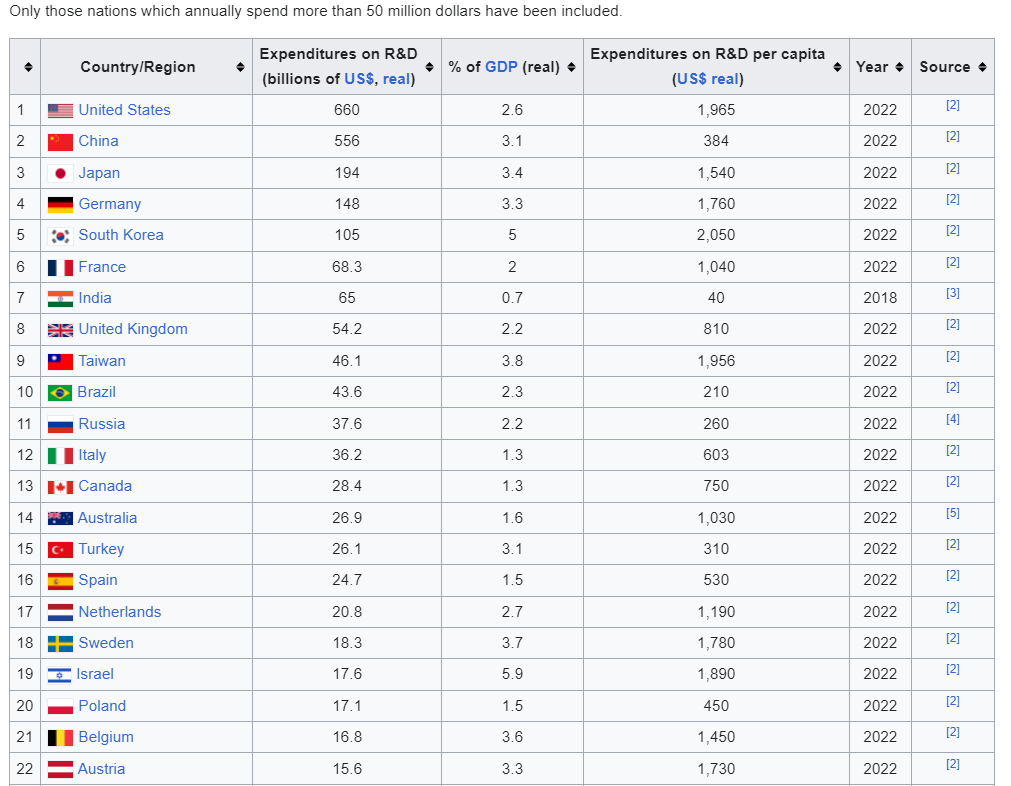Screen dimensions: 1011x786
Task: Open citation [4] for Russia row
Action: point(952,419)
